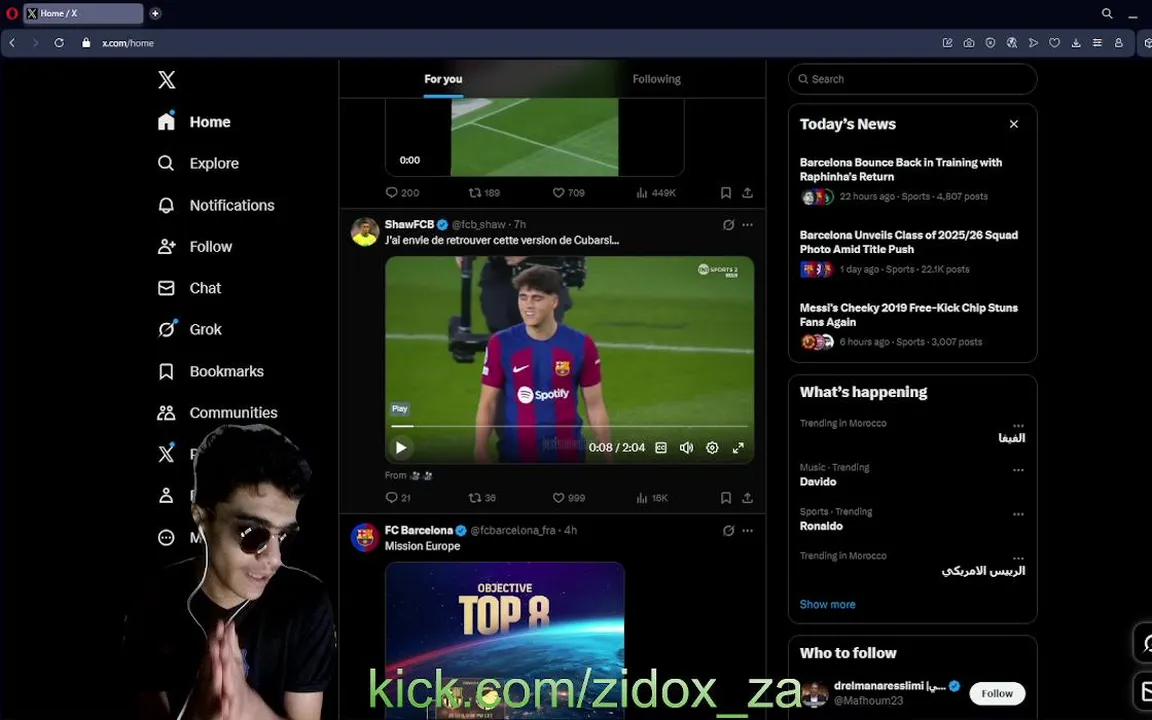Open Notifications in the sidebar

click(216, 205)
